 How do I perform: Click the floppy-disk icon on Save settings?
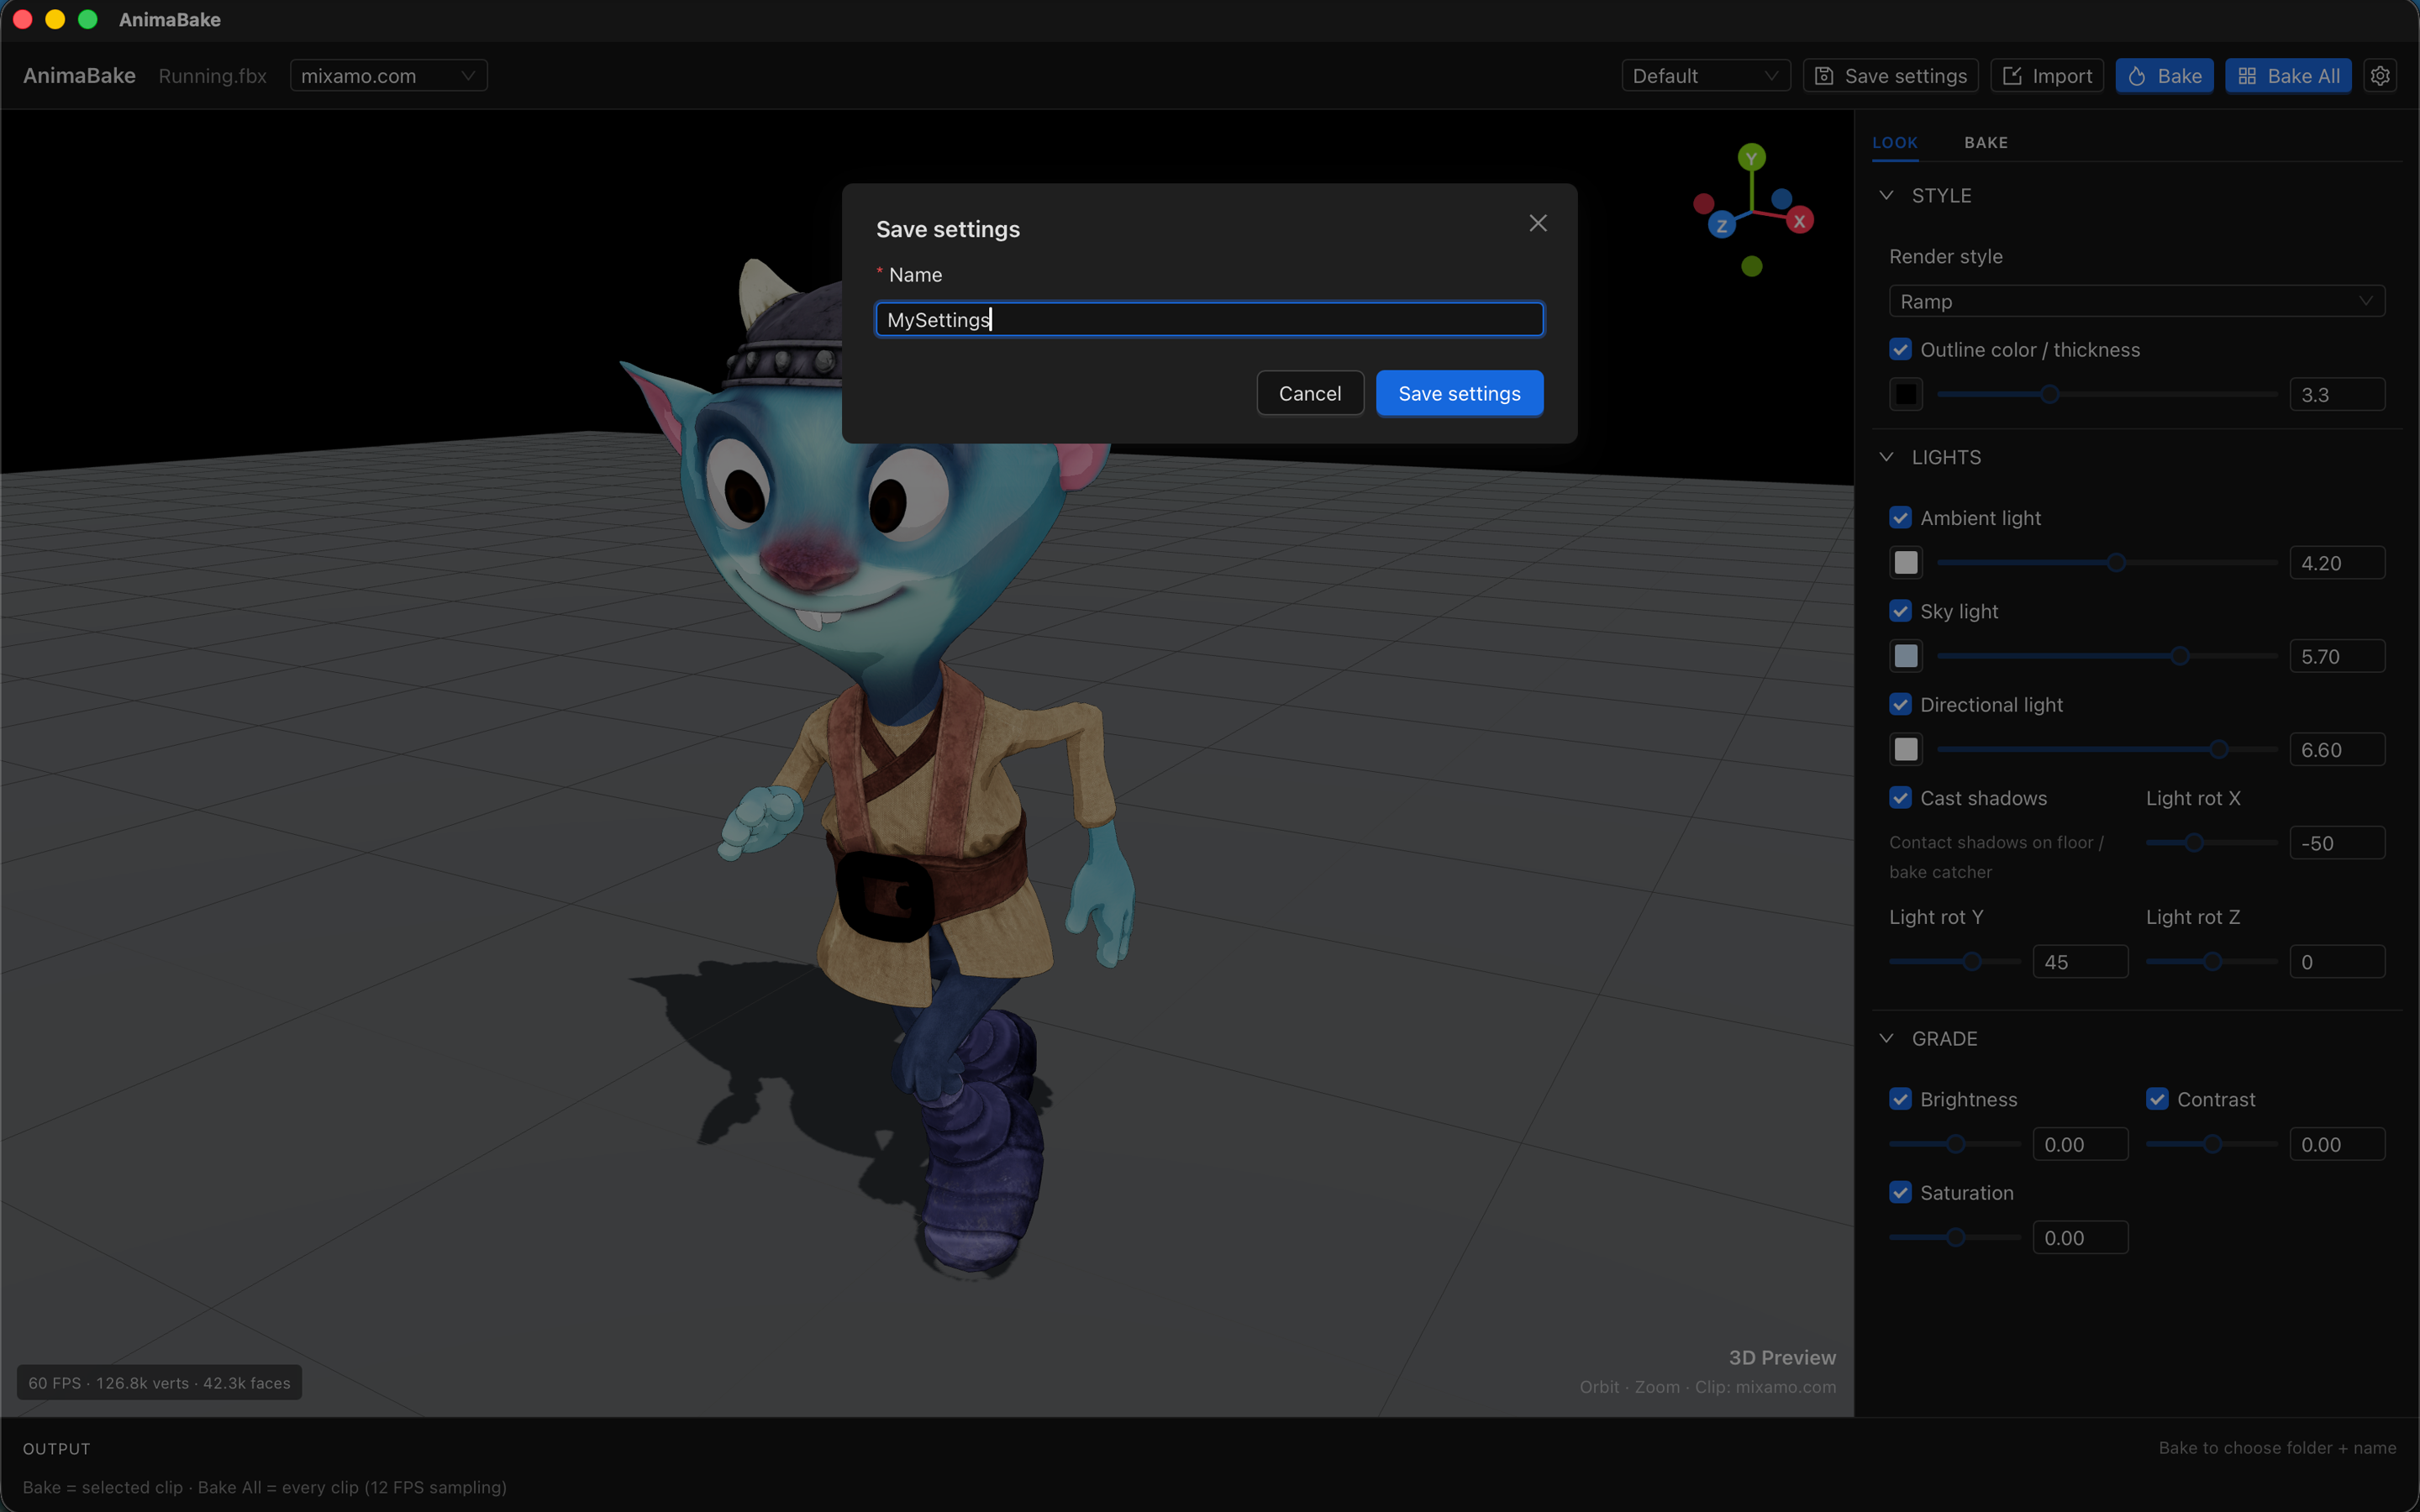[x=1824, y=76]
